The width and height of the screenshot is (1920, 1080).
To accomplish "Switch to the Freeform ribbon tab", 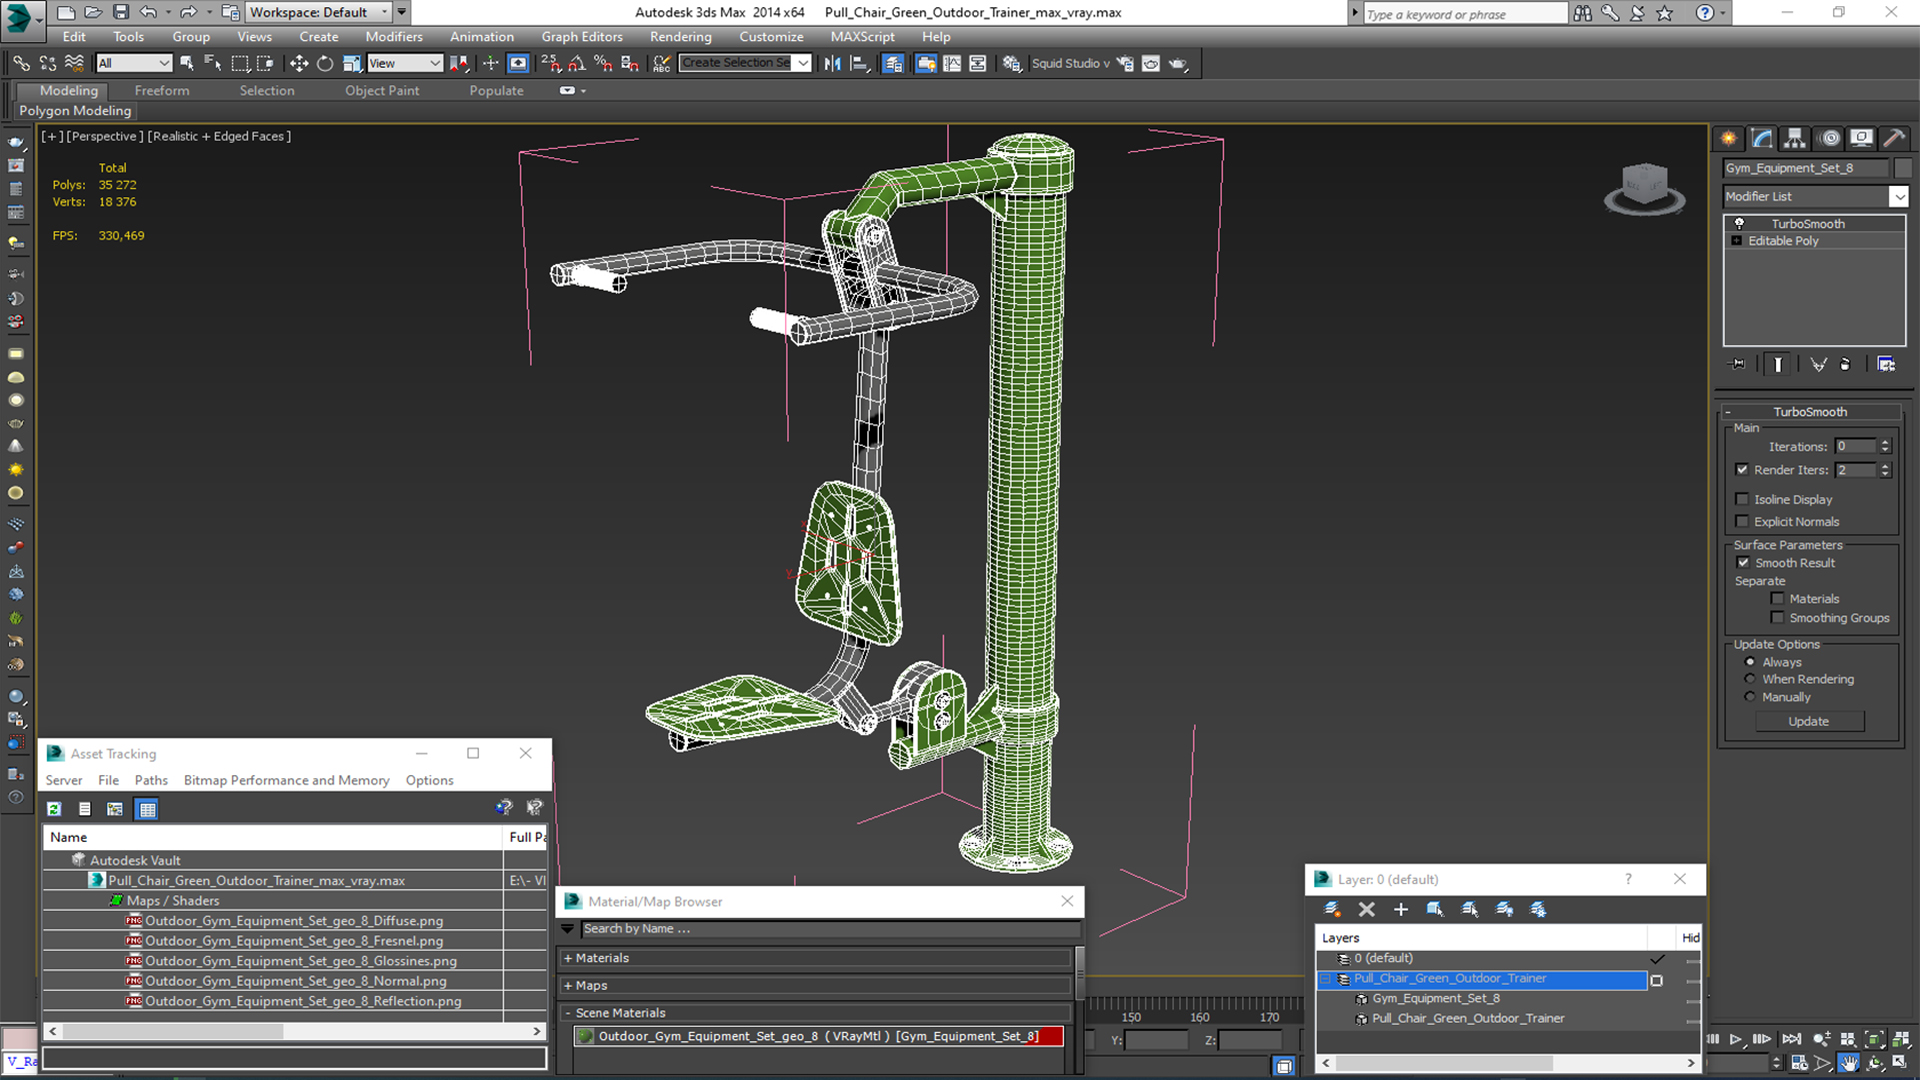I will tap(162, 90).
